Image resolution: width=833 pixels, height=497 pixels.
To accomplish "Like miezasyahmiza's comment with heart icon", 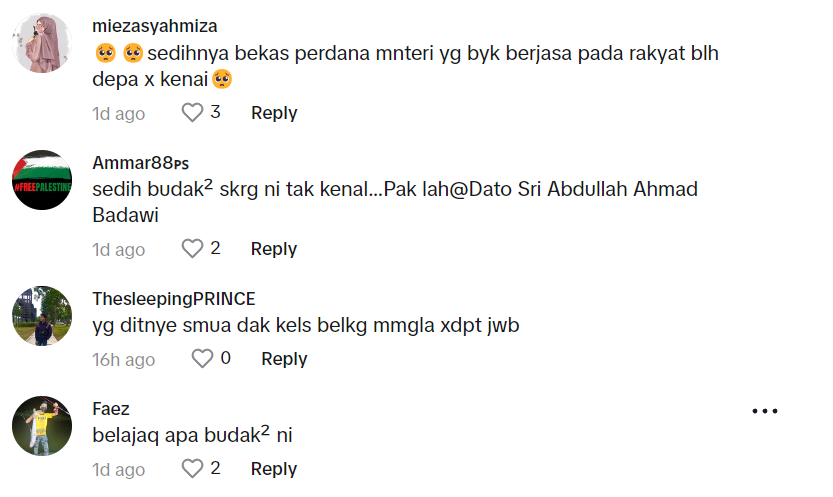I will 192,113.
